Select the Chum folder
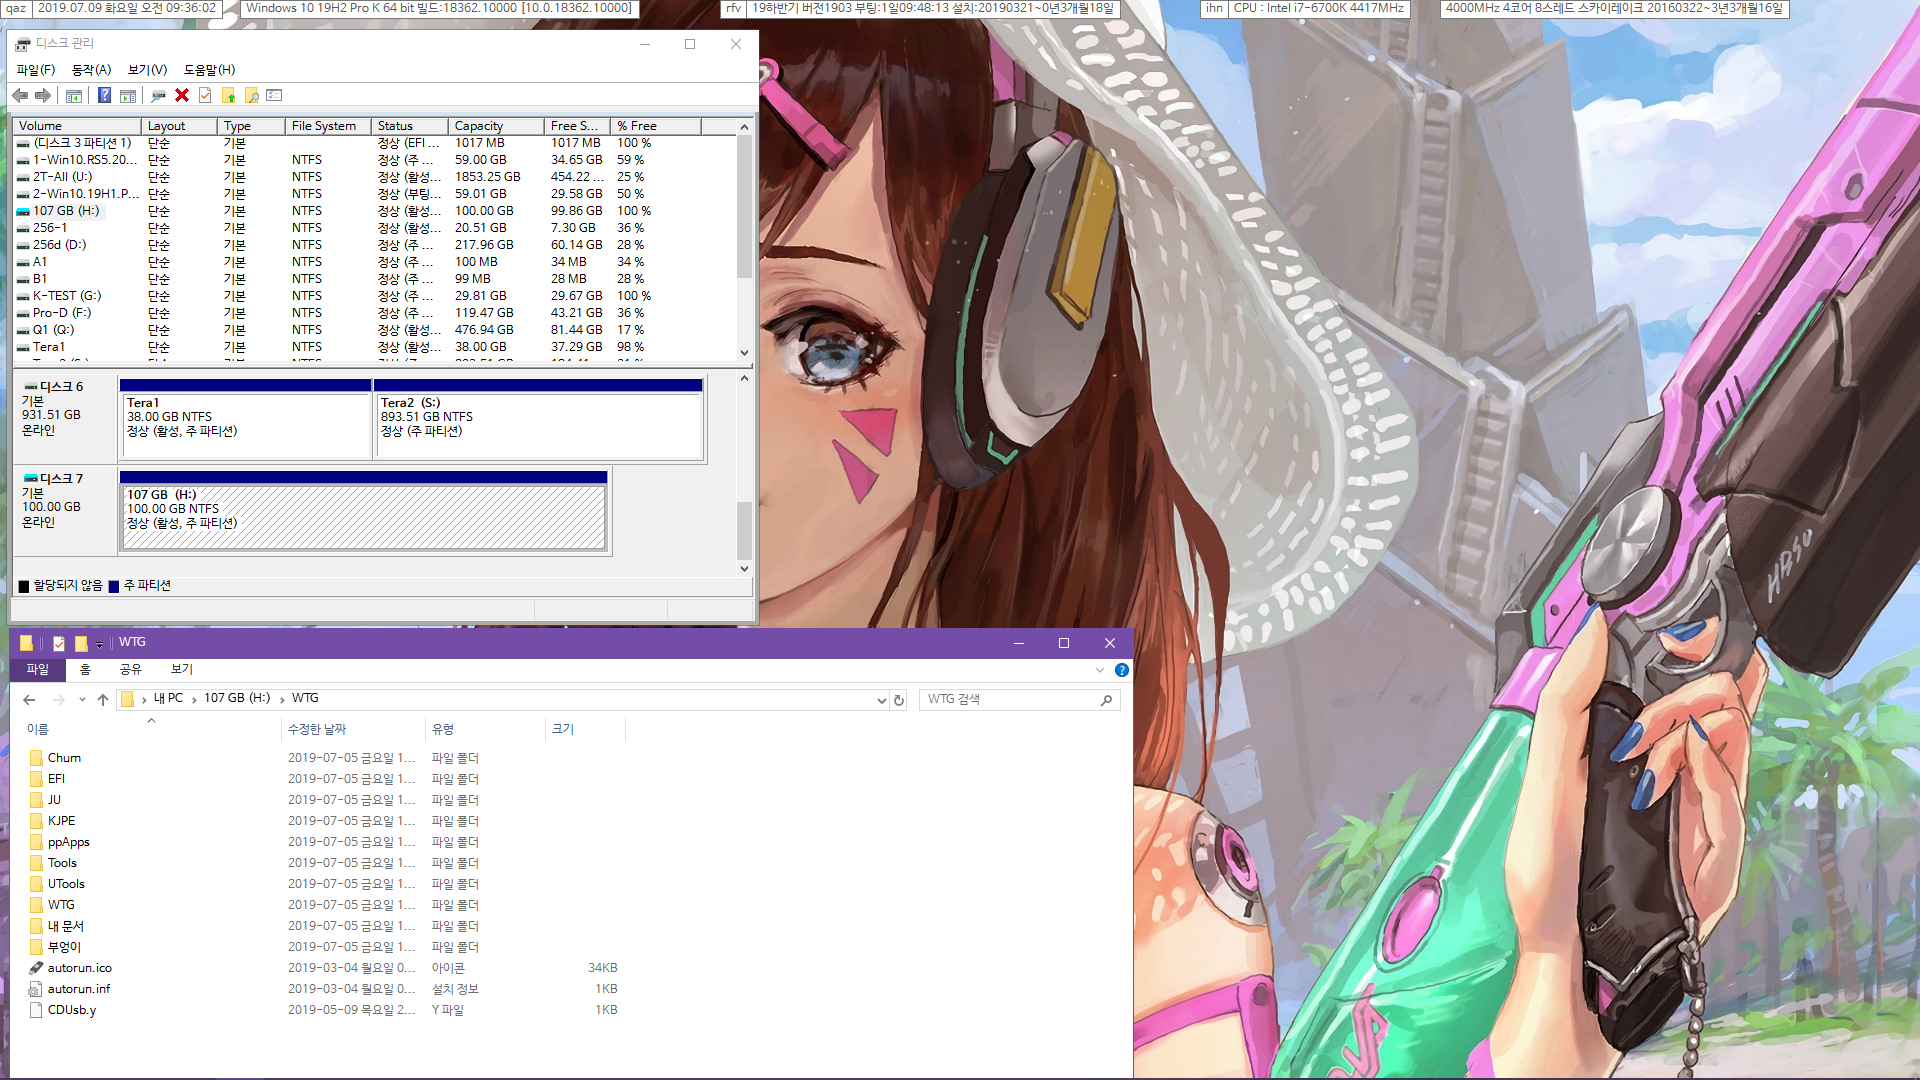This screenshot has height=1080, width=1920. click(64, 758)
